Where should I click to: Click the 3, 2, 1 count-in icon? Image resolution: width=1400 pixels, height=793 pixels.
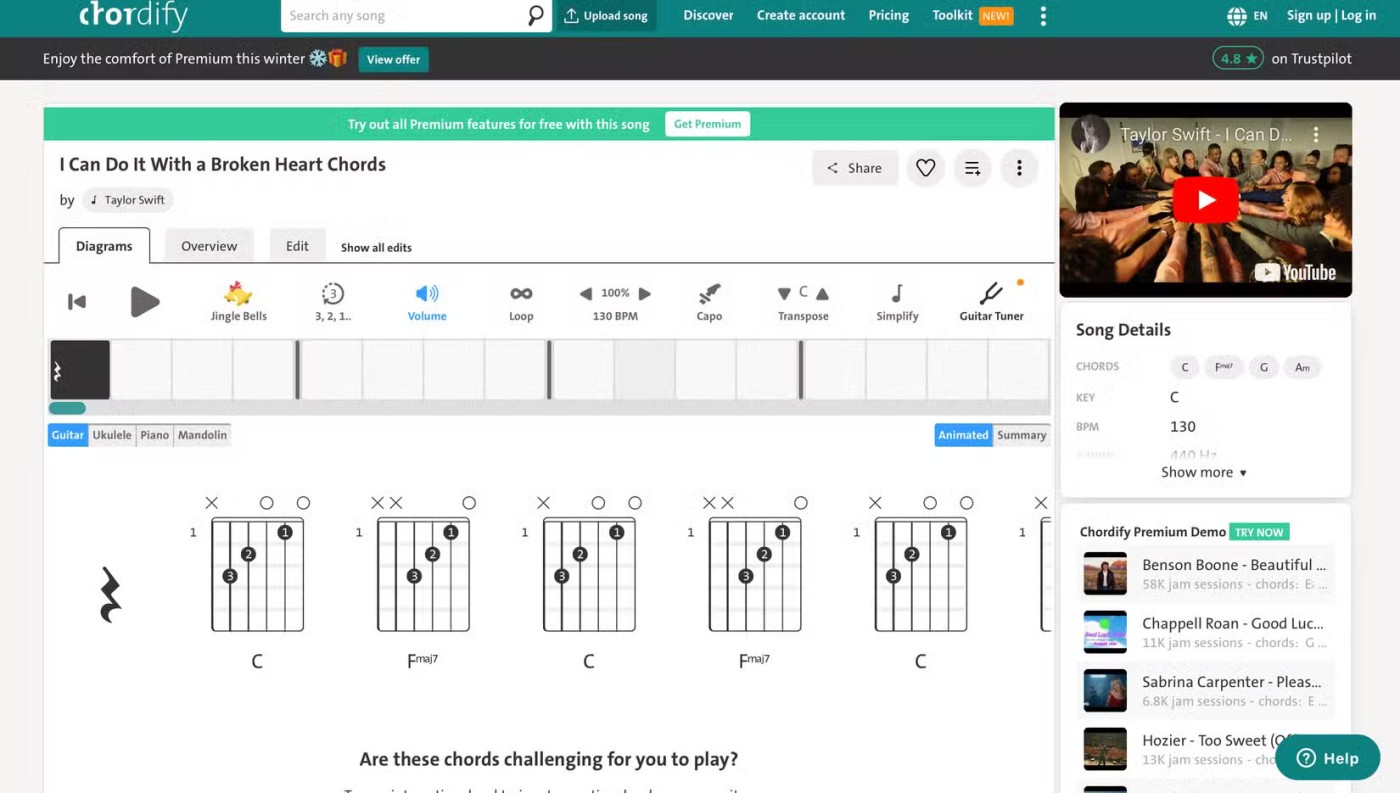point(332,294)
